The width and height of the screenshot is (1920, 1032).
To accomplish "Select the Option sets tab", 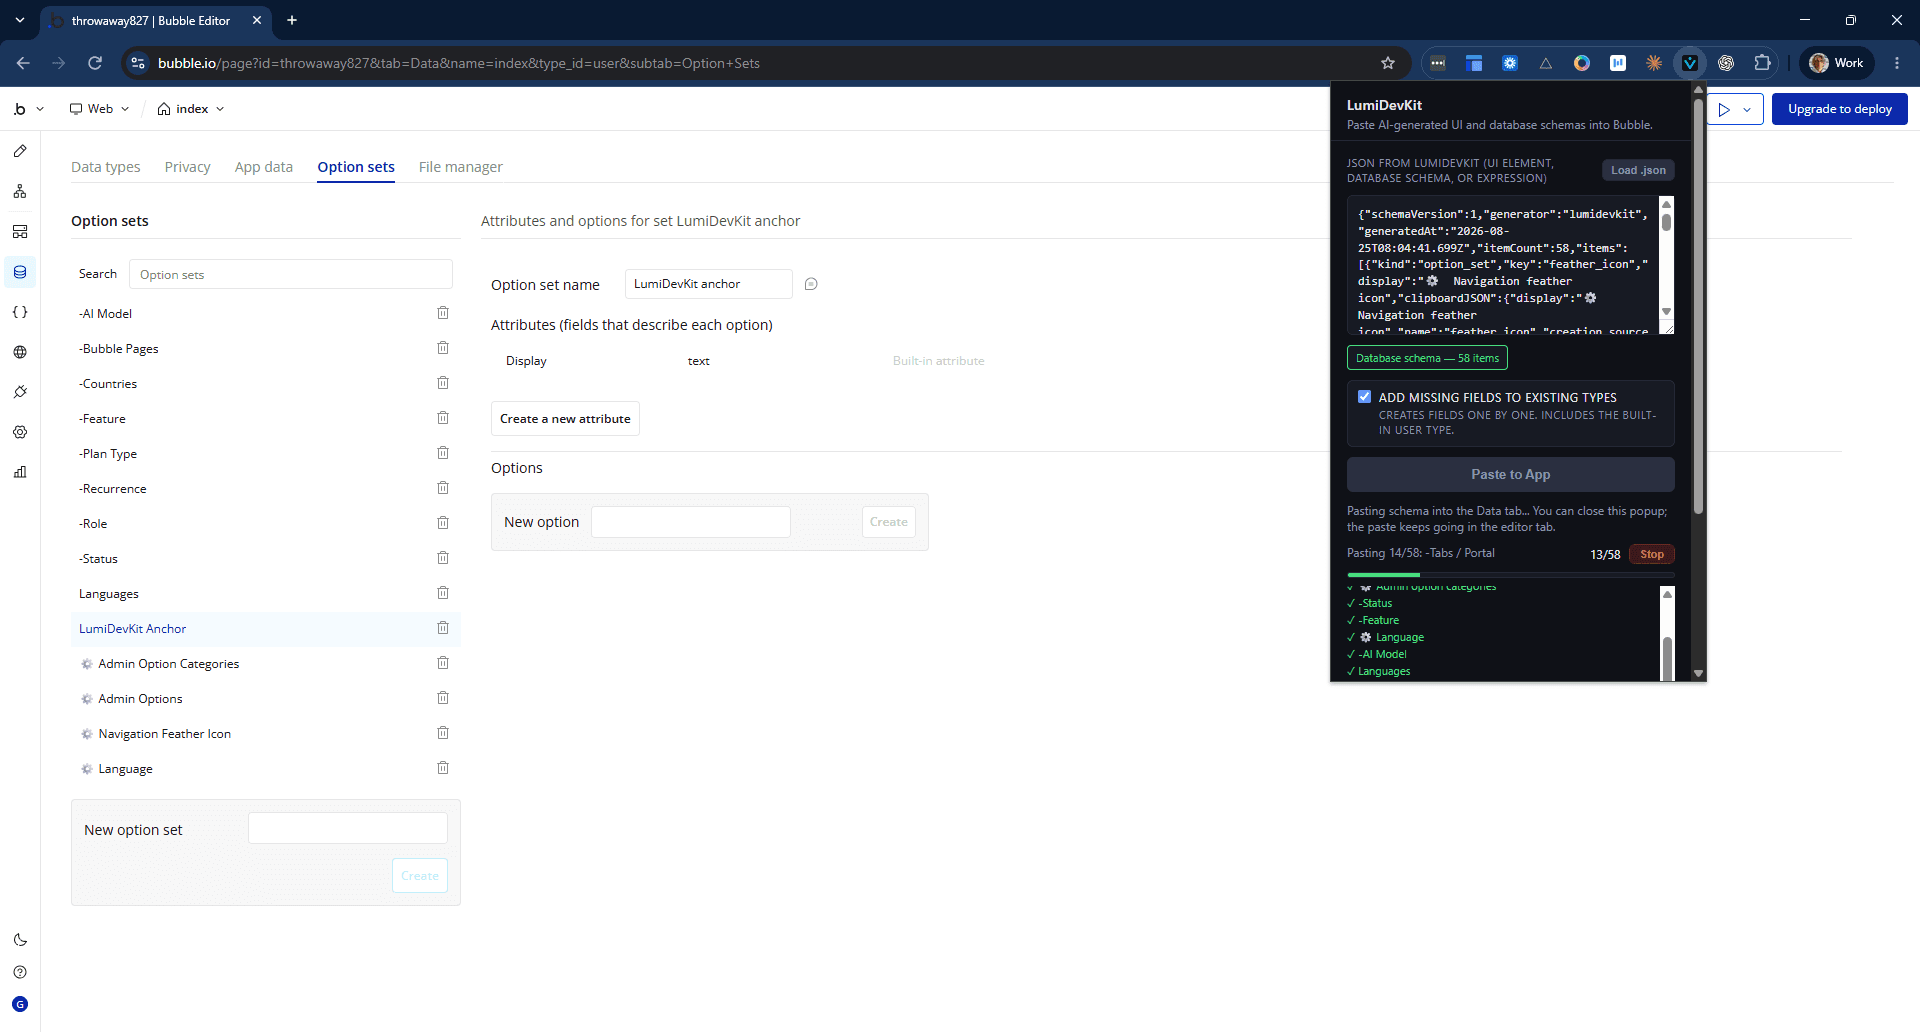I will point(356,167).
